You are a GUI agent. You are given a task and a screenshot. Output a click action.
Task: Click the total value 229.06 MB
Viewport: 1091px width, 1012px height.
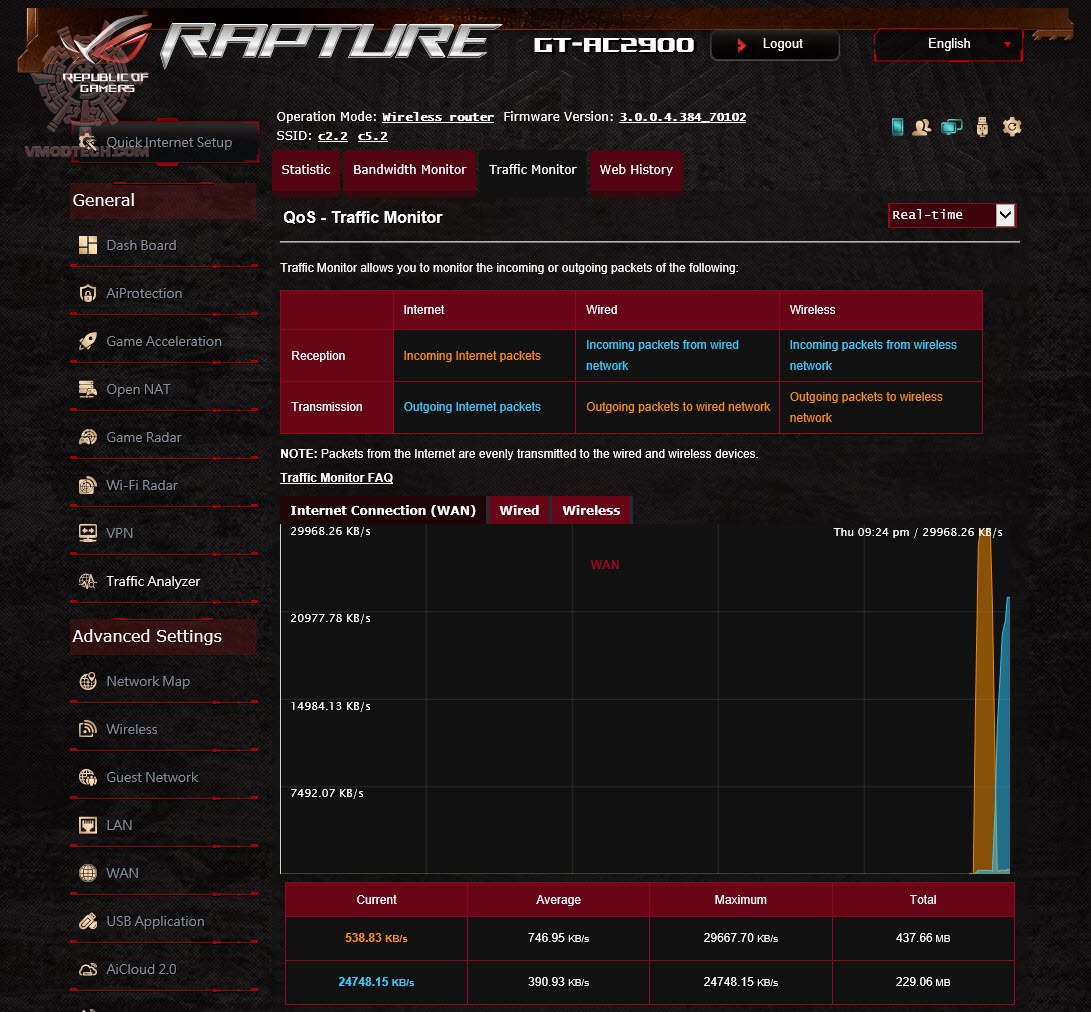(923, 982)
